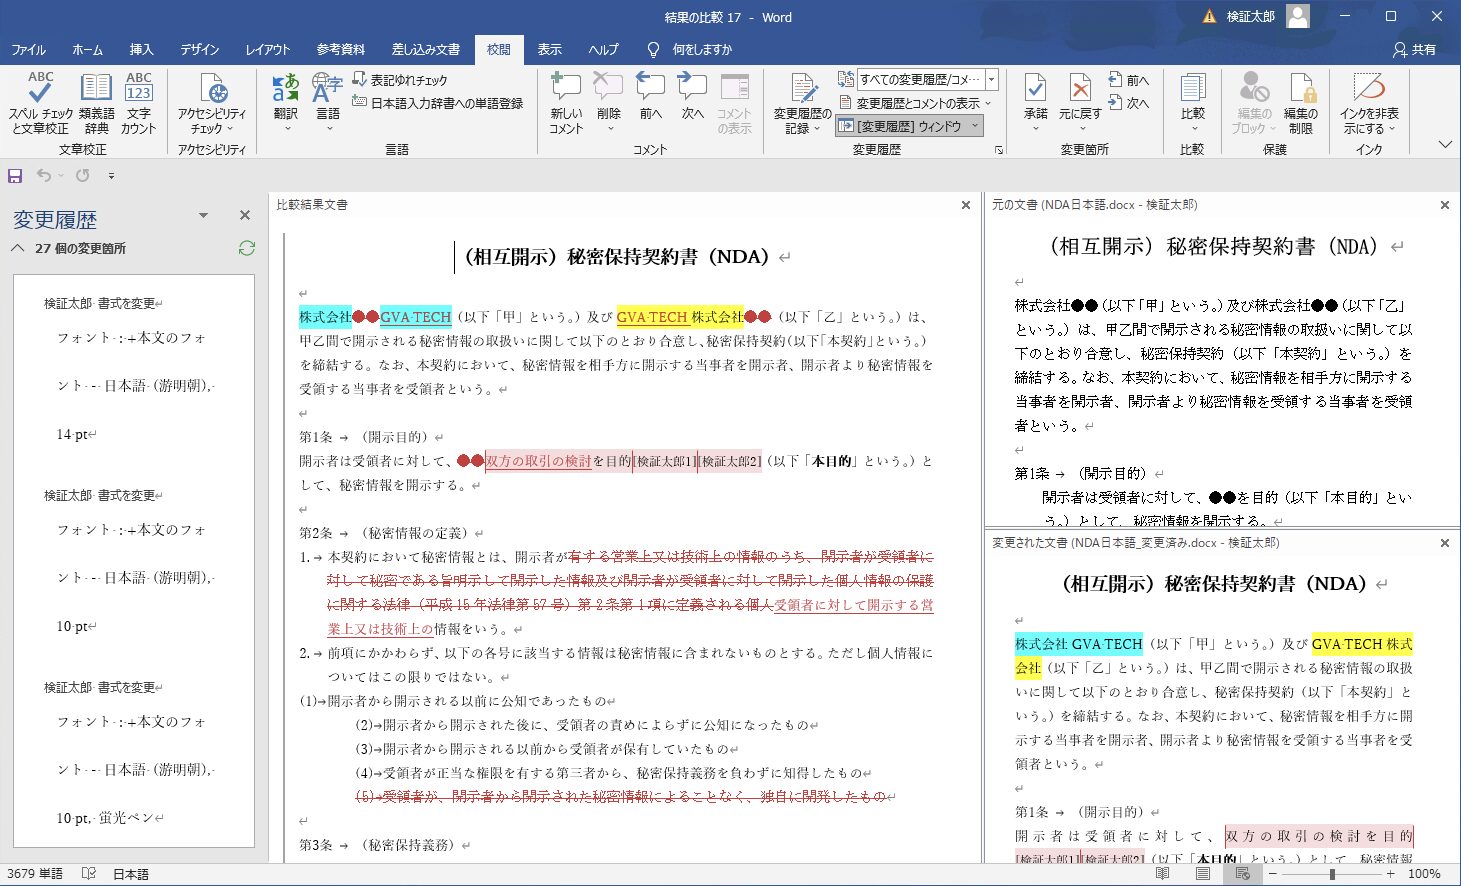
Task: Open the 差し込み文書 tab
Action: click(x=426, y=49)
